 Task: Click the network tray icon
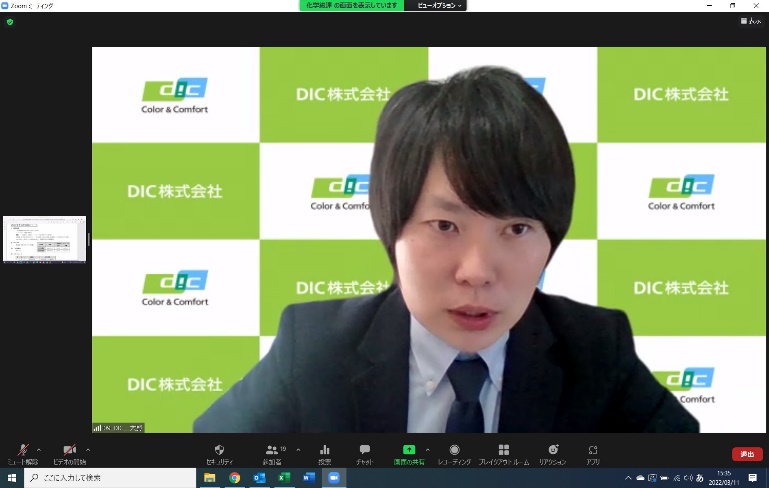[677, 478]
